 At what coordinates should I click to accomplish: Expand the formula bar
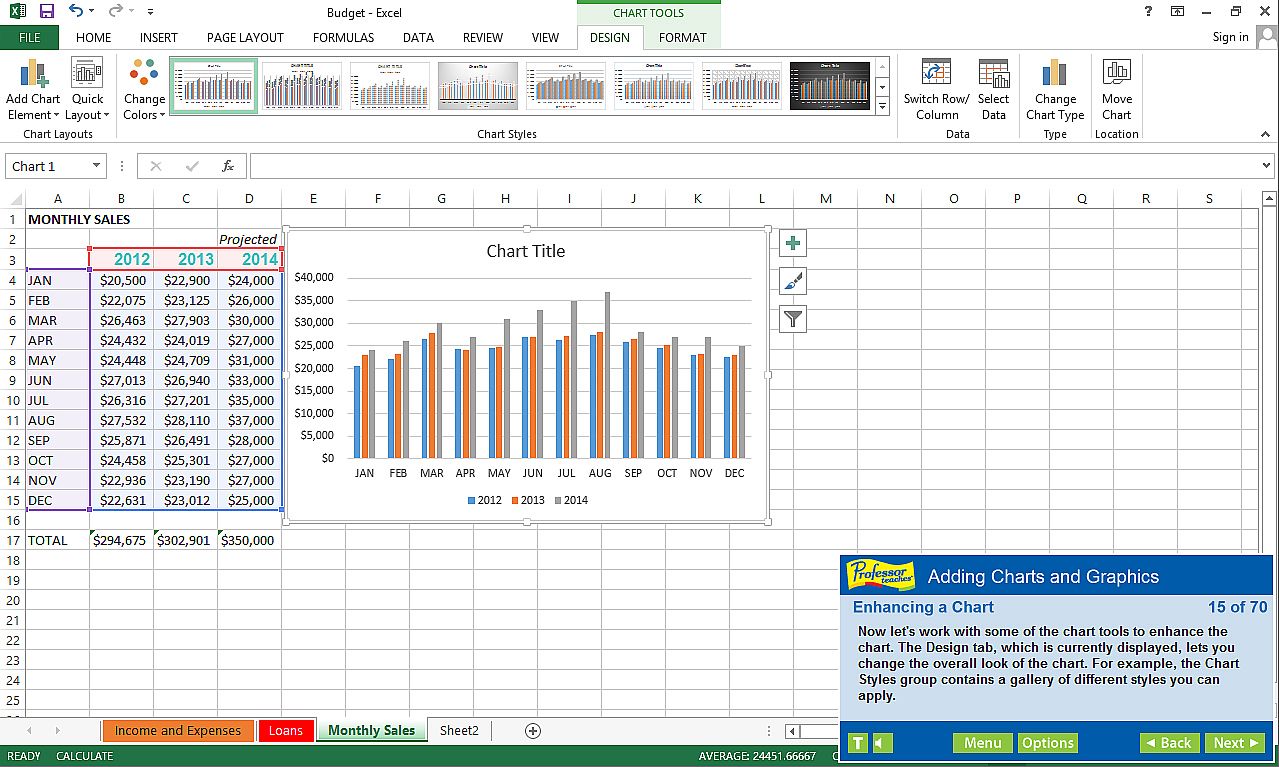tap(1266, 166)
